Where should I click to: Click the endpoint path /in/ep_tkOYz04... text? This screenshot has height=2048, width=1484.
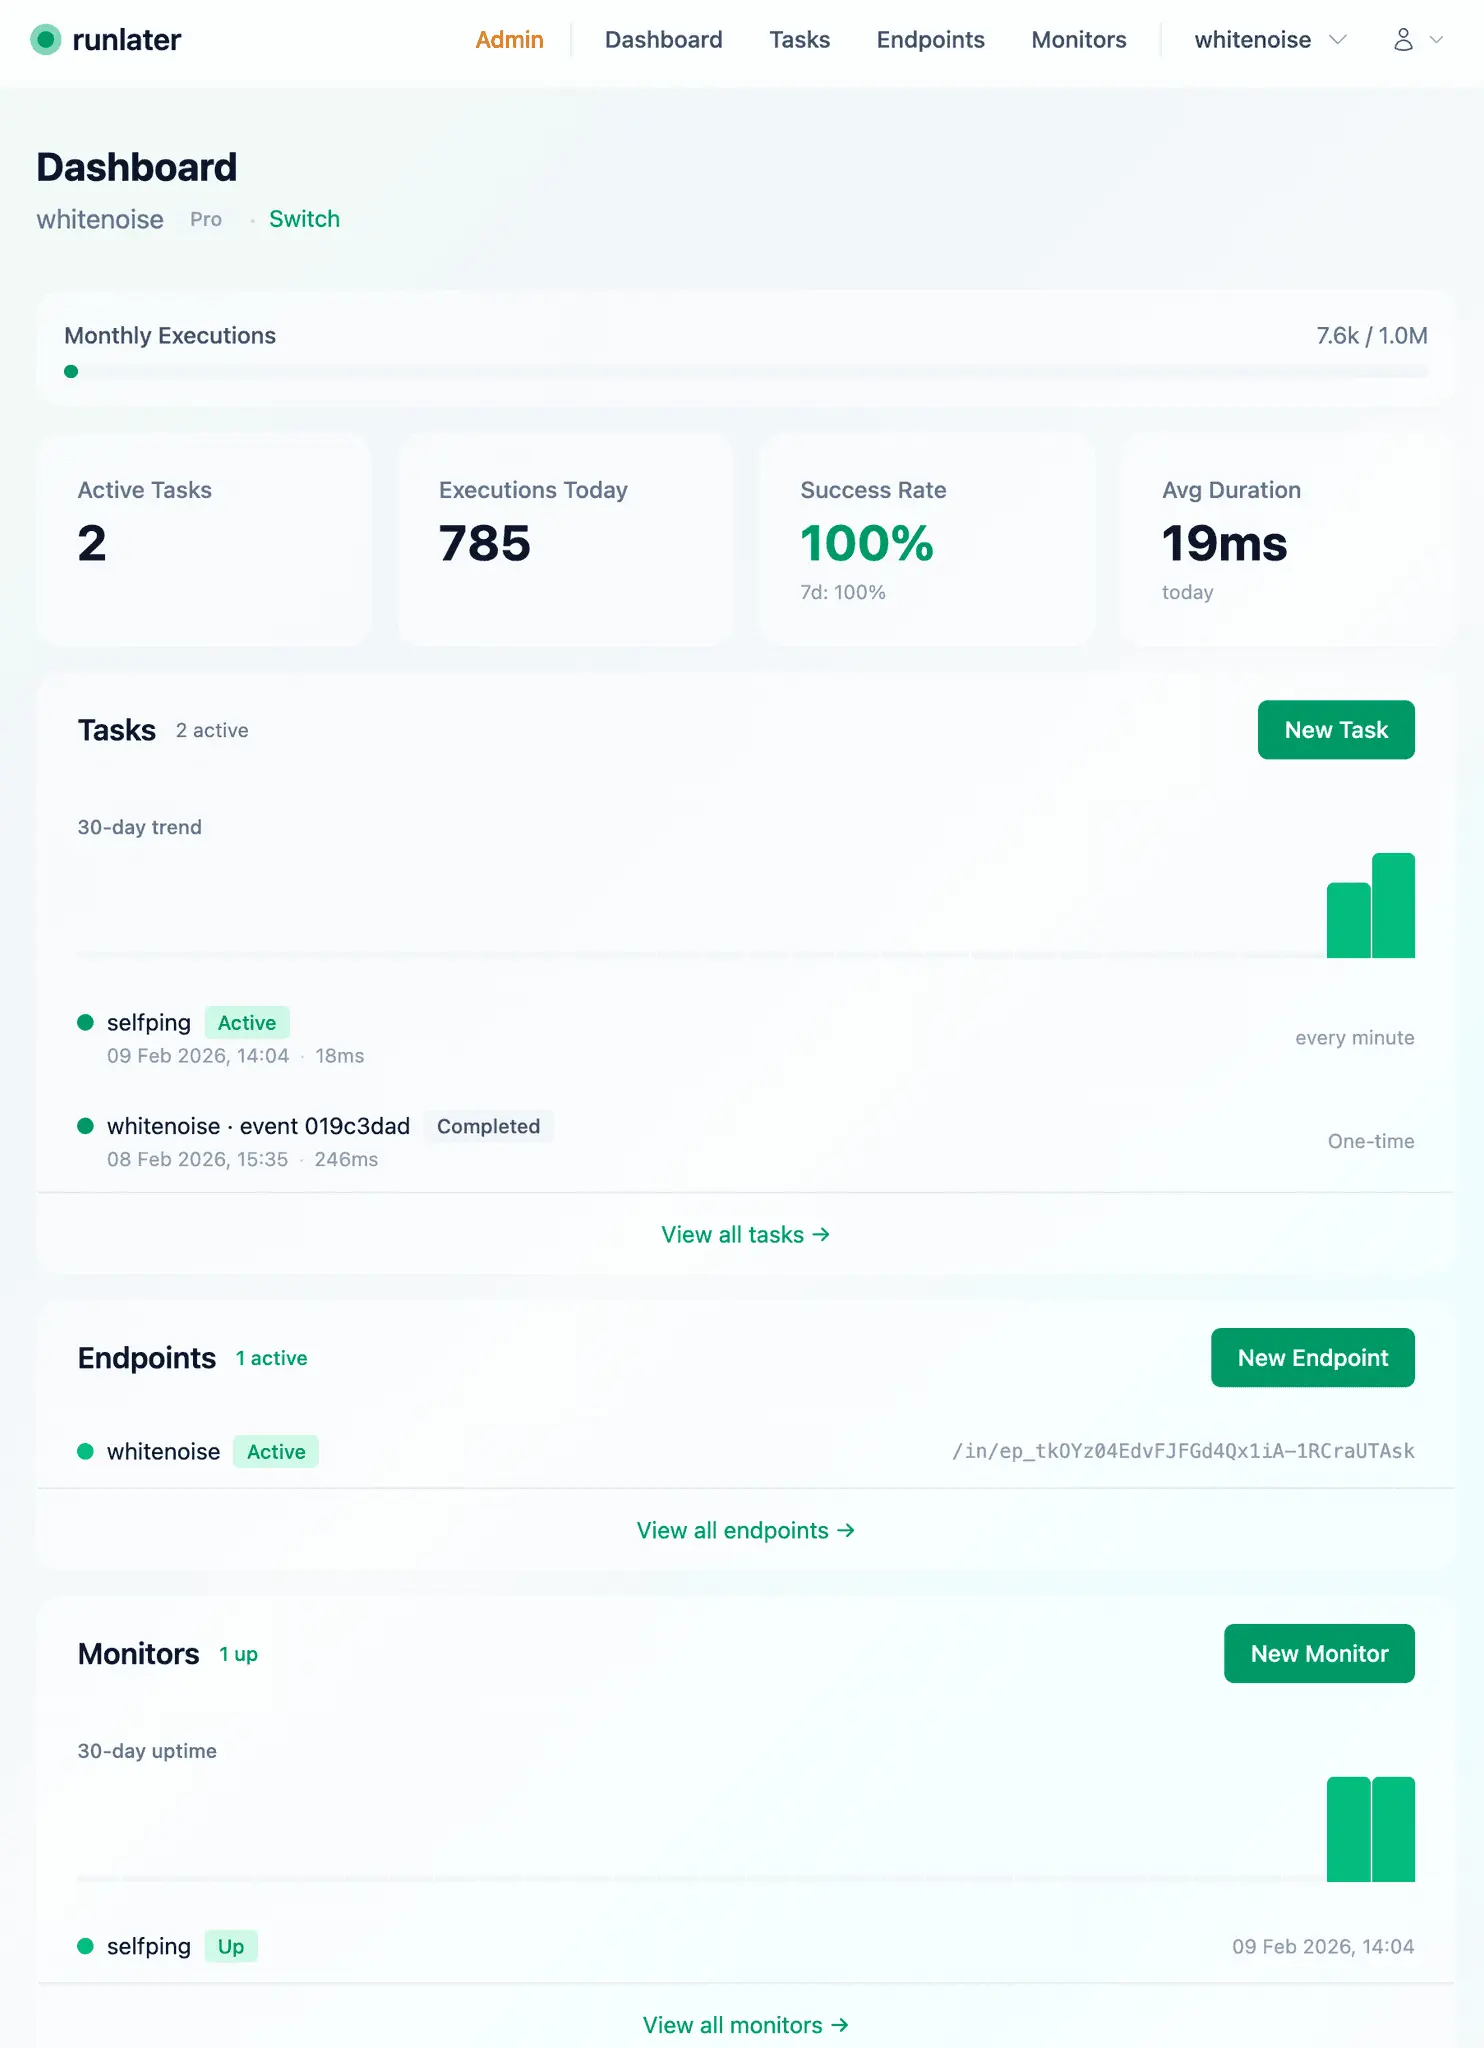click(1182, 1452)
